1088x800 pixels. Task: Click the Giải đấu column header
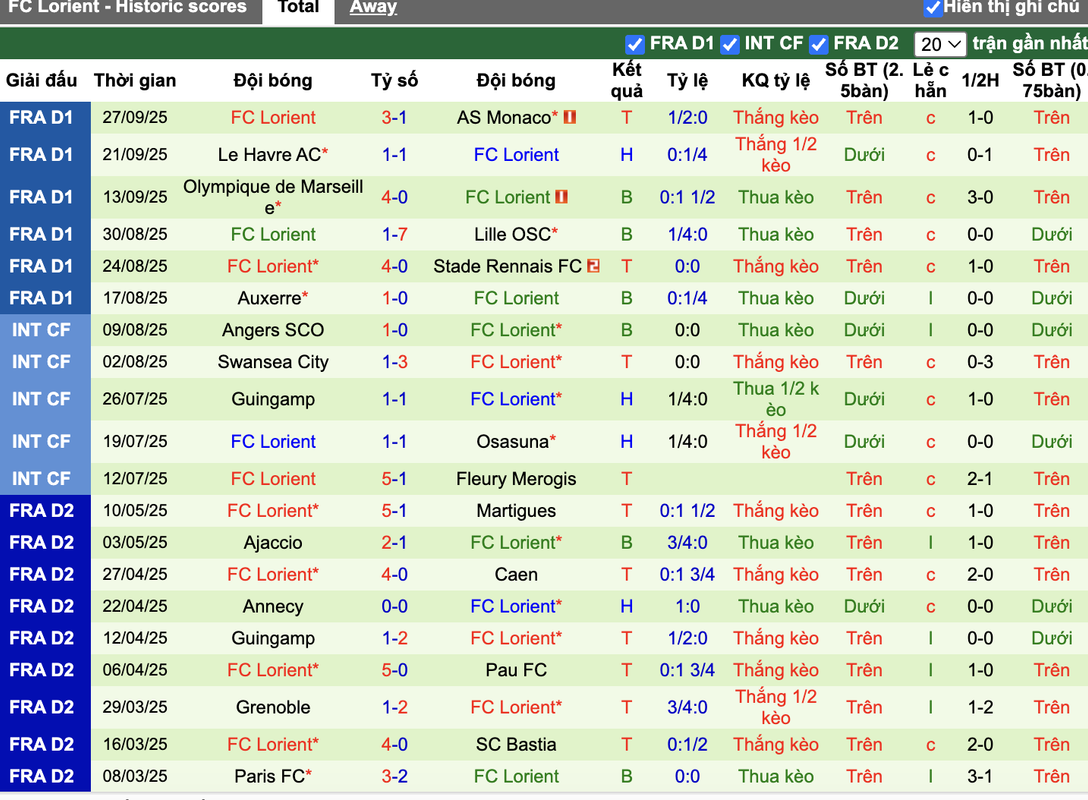tap(41, 80)
